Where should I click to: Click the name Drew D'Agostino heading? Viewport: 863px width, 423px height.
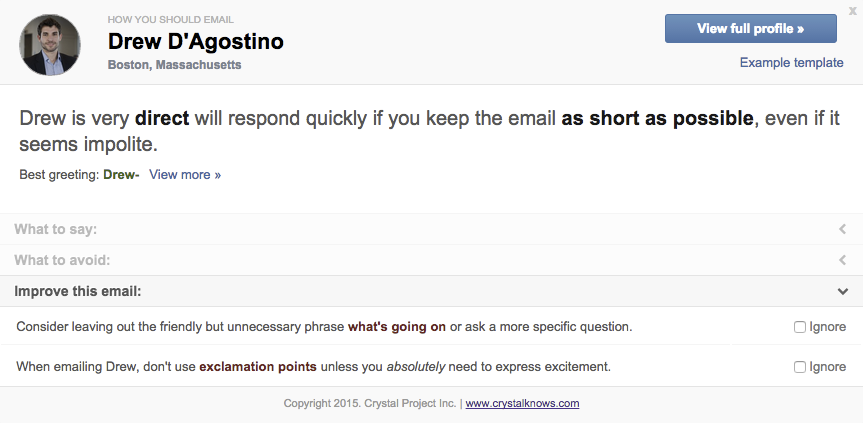[x=195, y=42]
